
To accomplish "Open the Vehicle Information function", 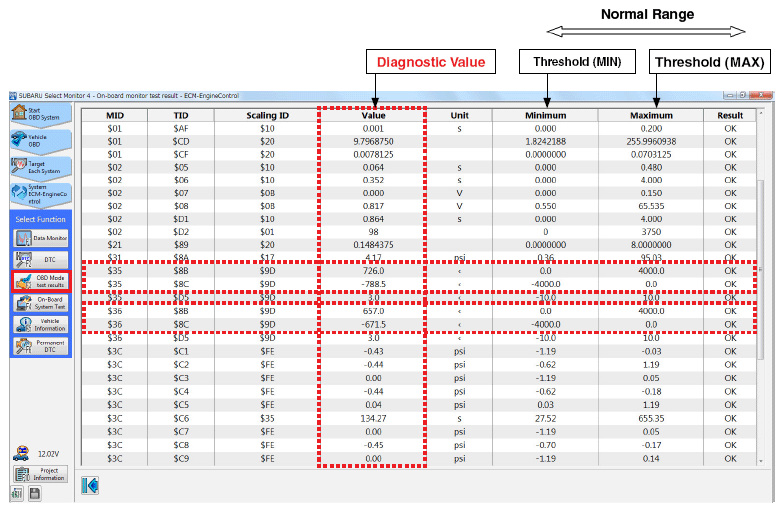I will tap(40, 325).
